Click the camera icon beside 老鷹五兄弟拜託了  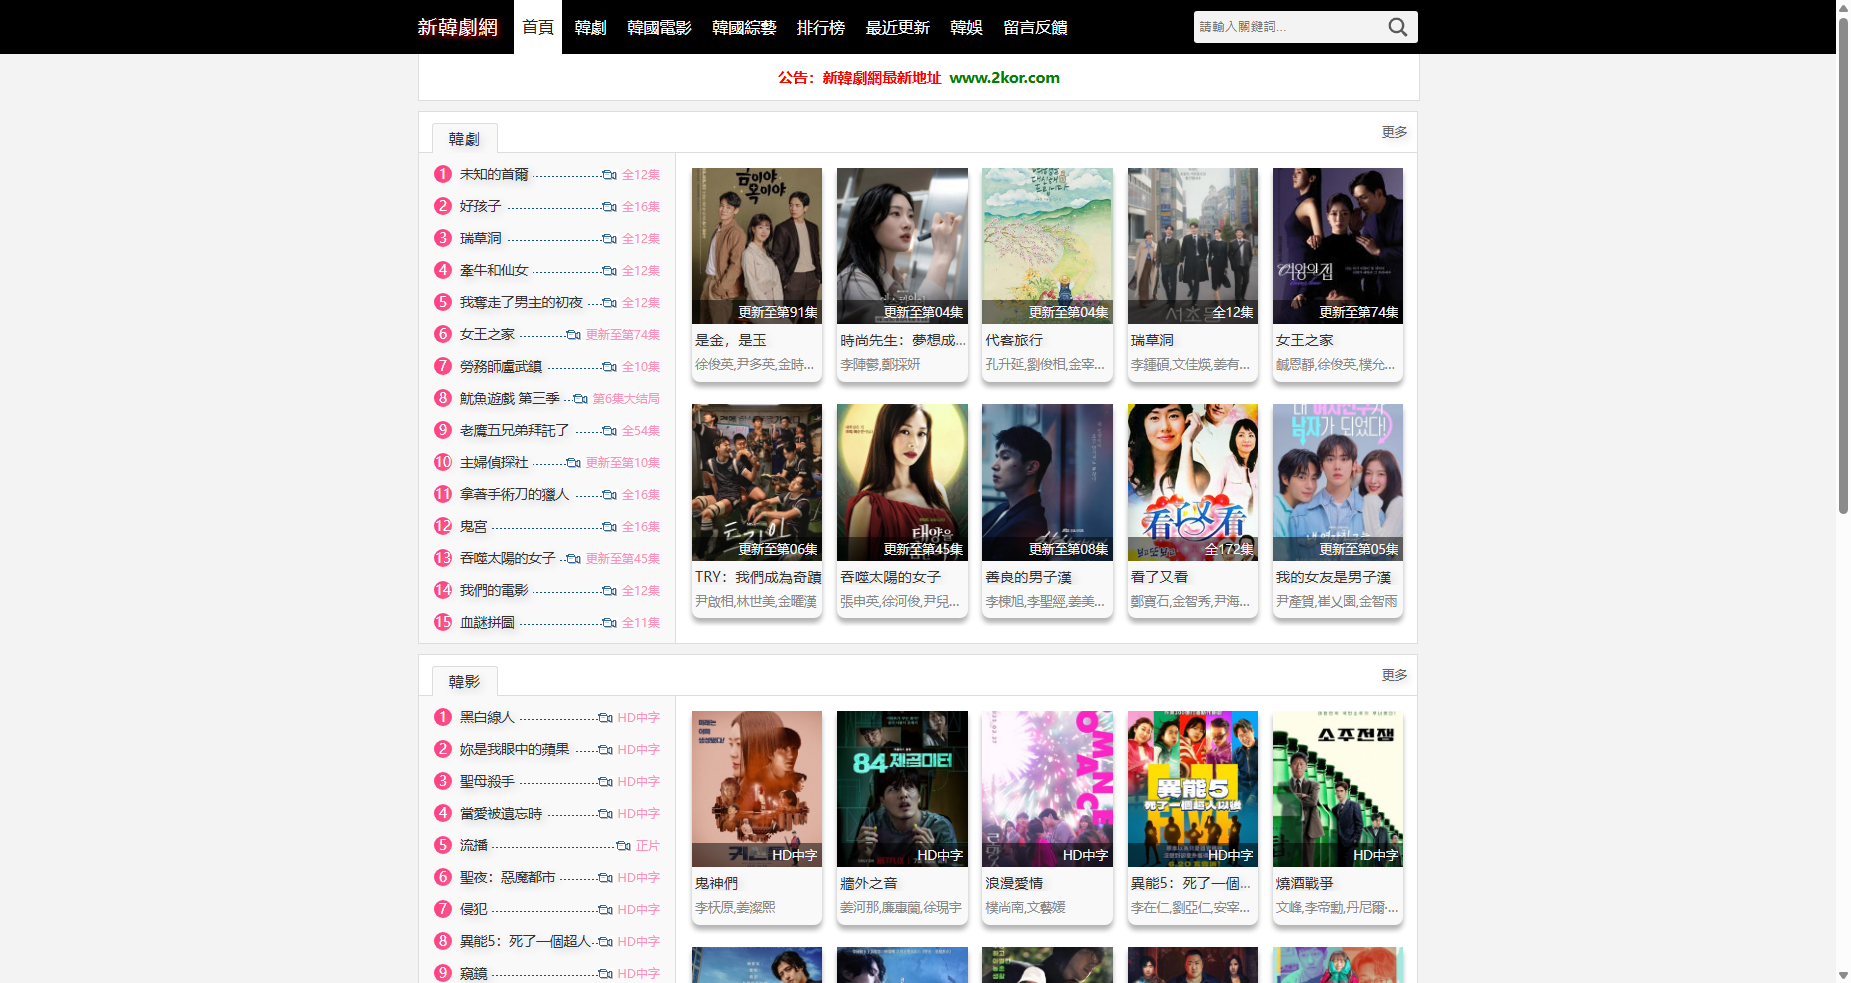tap(609, 431)
